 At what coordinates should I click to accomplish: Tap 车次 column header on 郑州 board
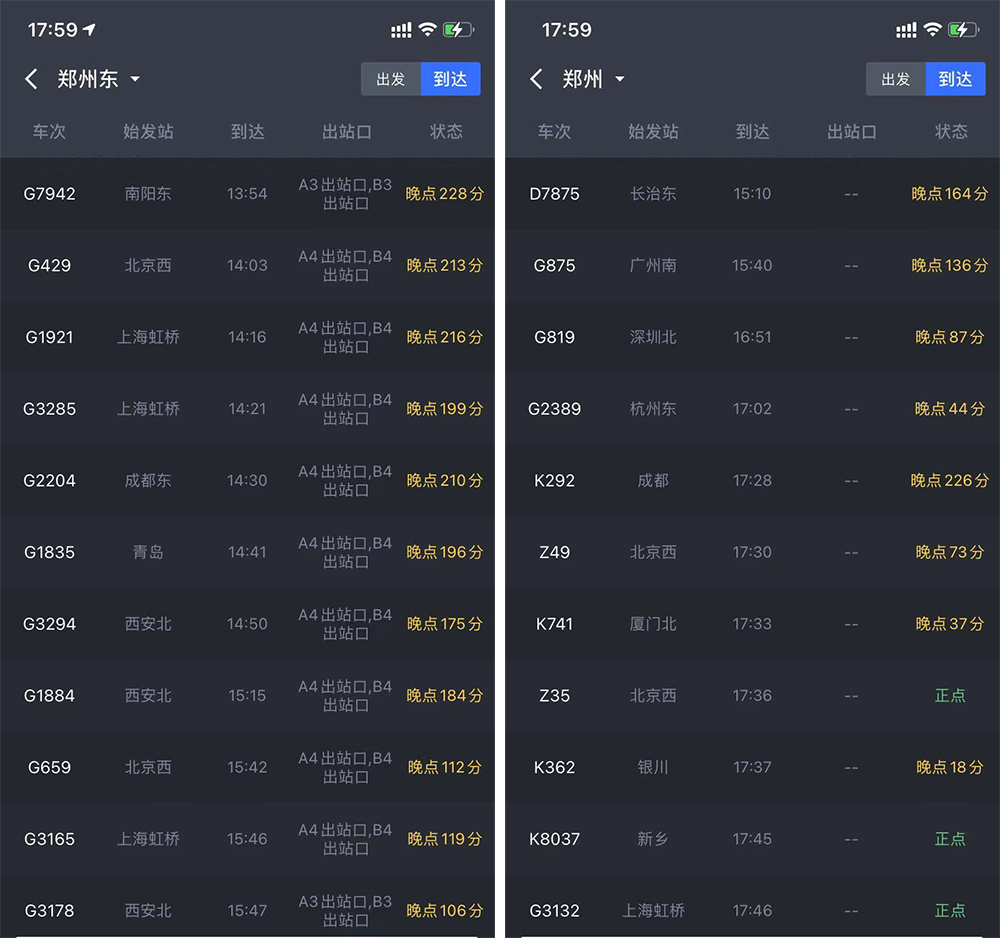(x=554, y=132)
